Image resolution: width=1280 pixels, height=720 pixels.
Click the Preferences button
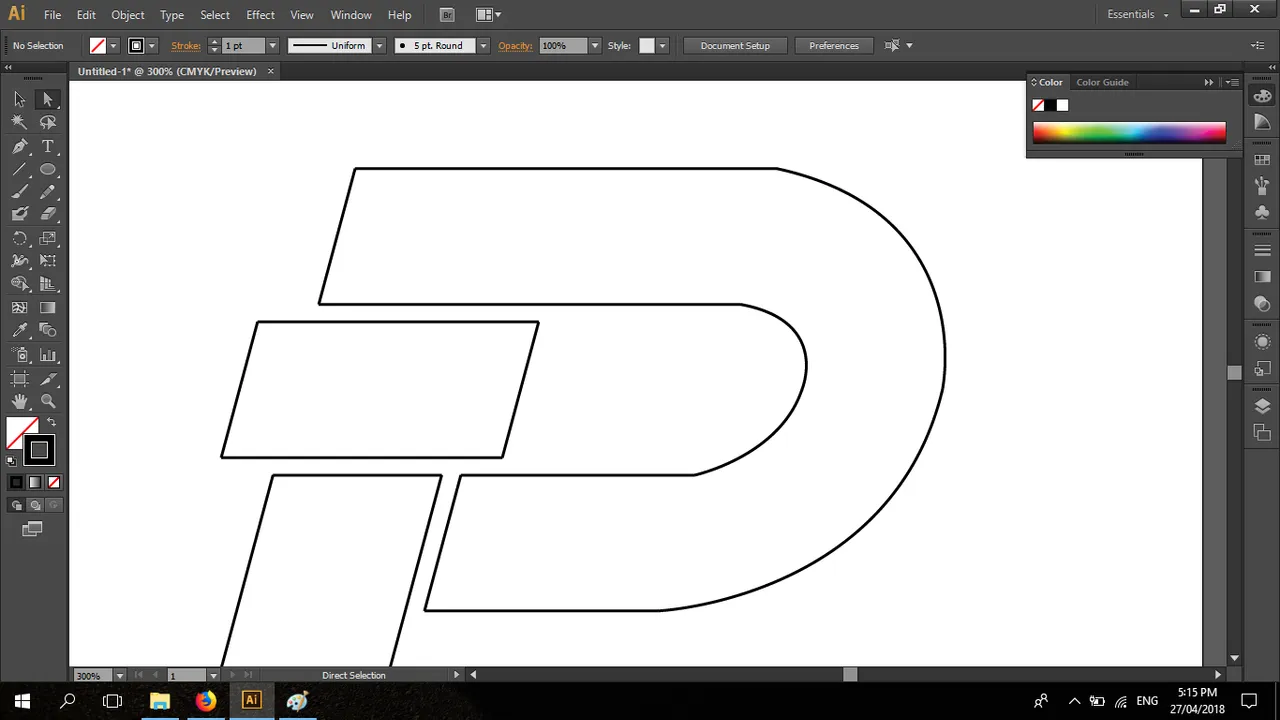click(834, 46)
